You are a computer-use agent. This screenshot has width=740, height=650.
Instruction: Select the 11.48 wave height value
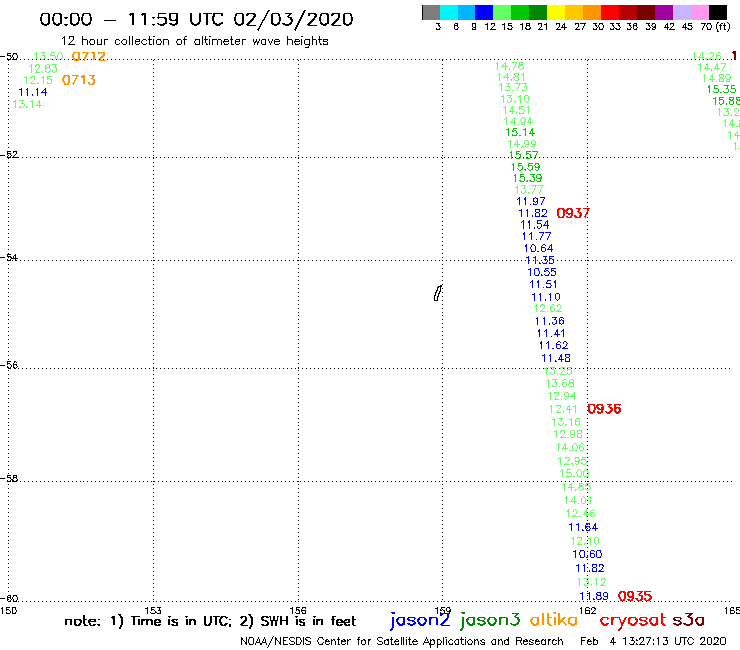coord(556,359)
